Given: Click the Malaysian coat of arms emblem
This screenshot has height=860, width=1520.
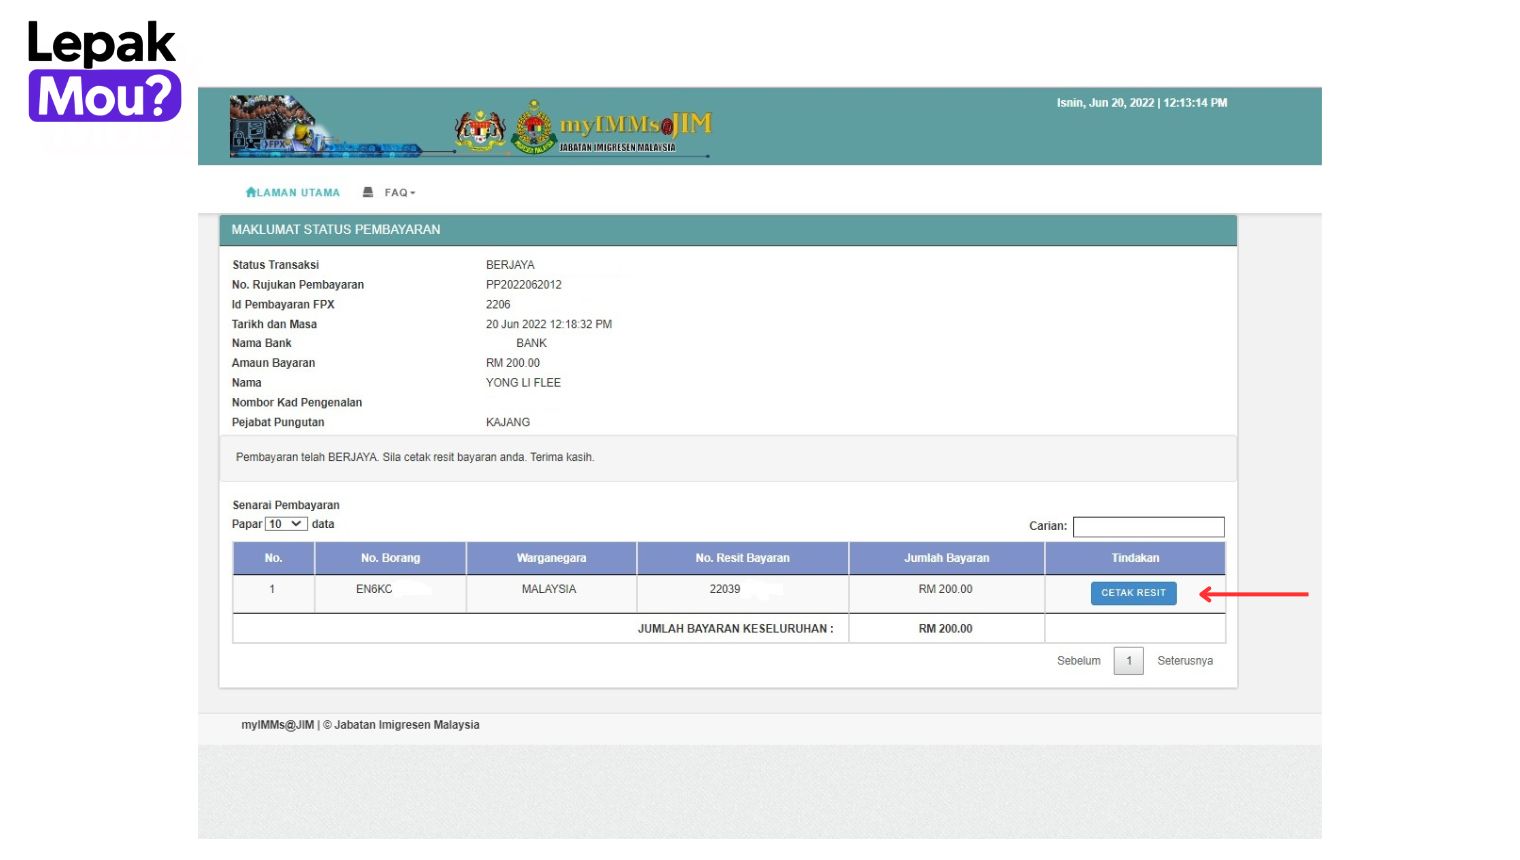Looking at the screenshot, I should coord(481,127).
